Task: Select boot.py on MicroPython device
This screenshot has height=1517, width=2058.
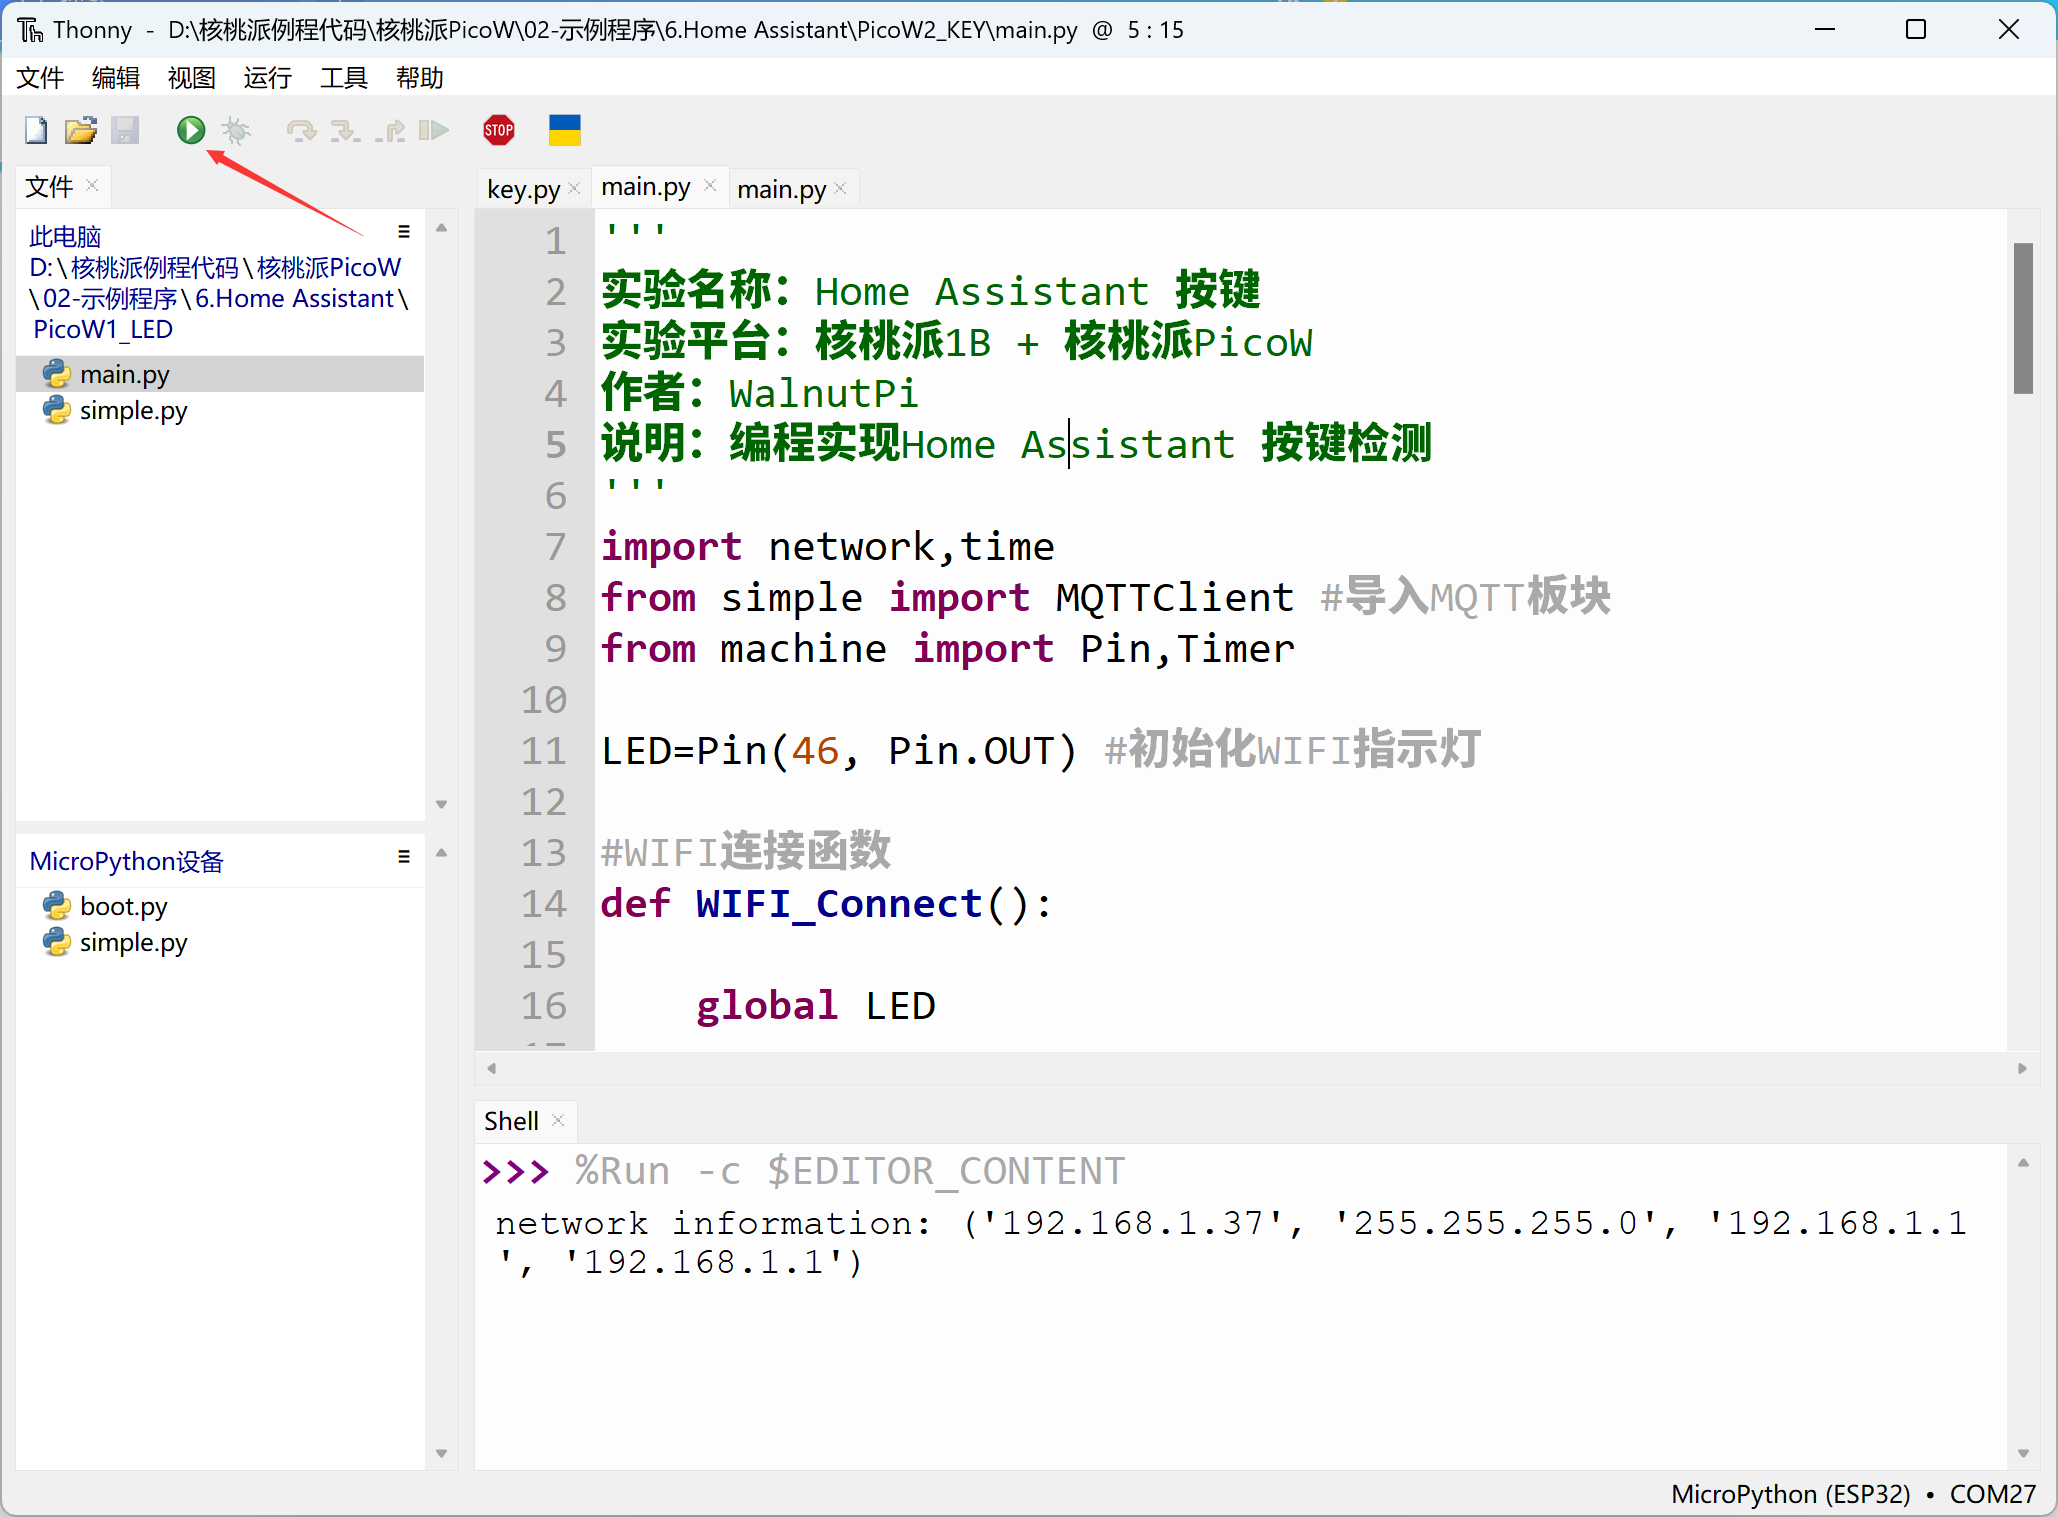Action: pyautogui.click(x=124, y=907)
